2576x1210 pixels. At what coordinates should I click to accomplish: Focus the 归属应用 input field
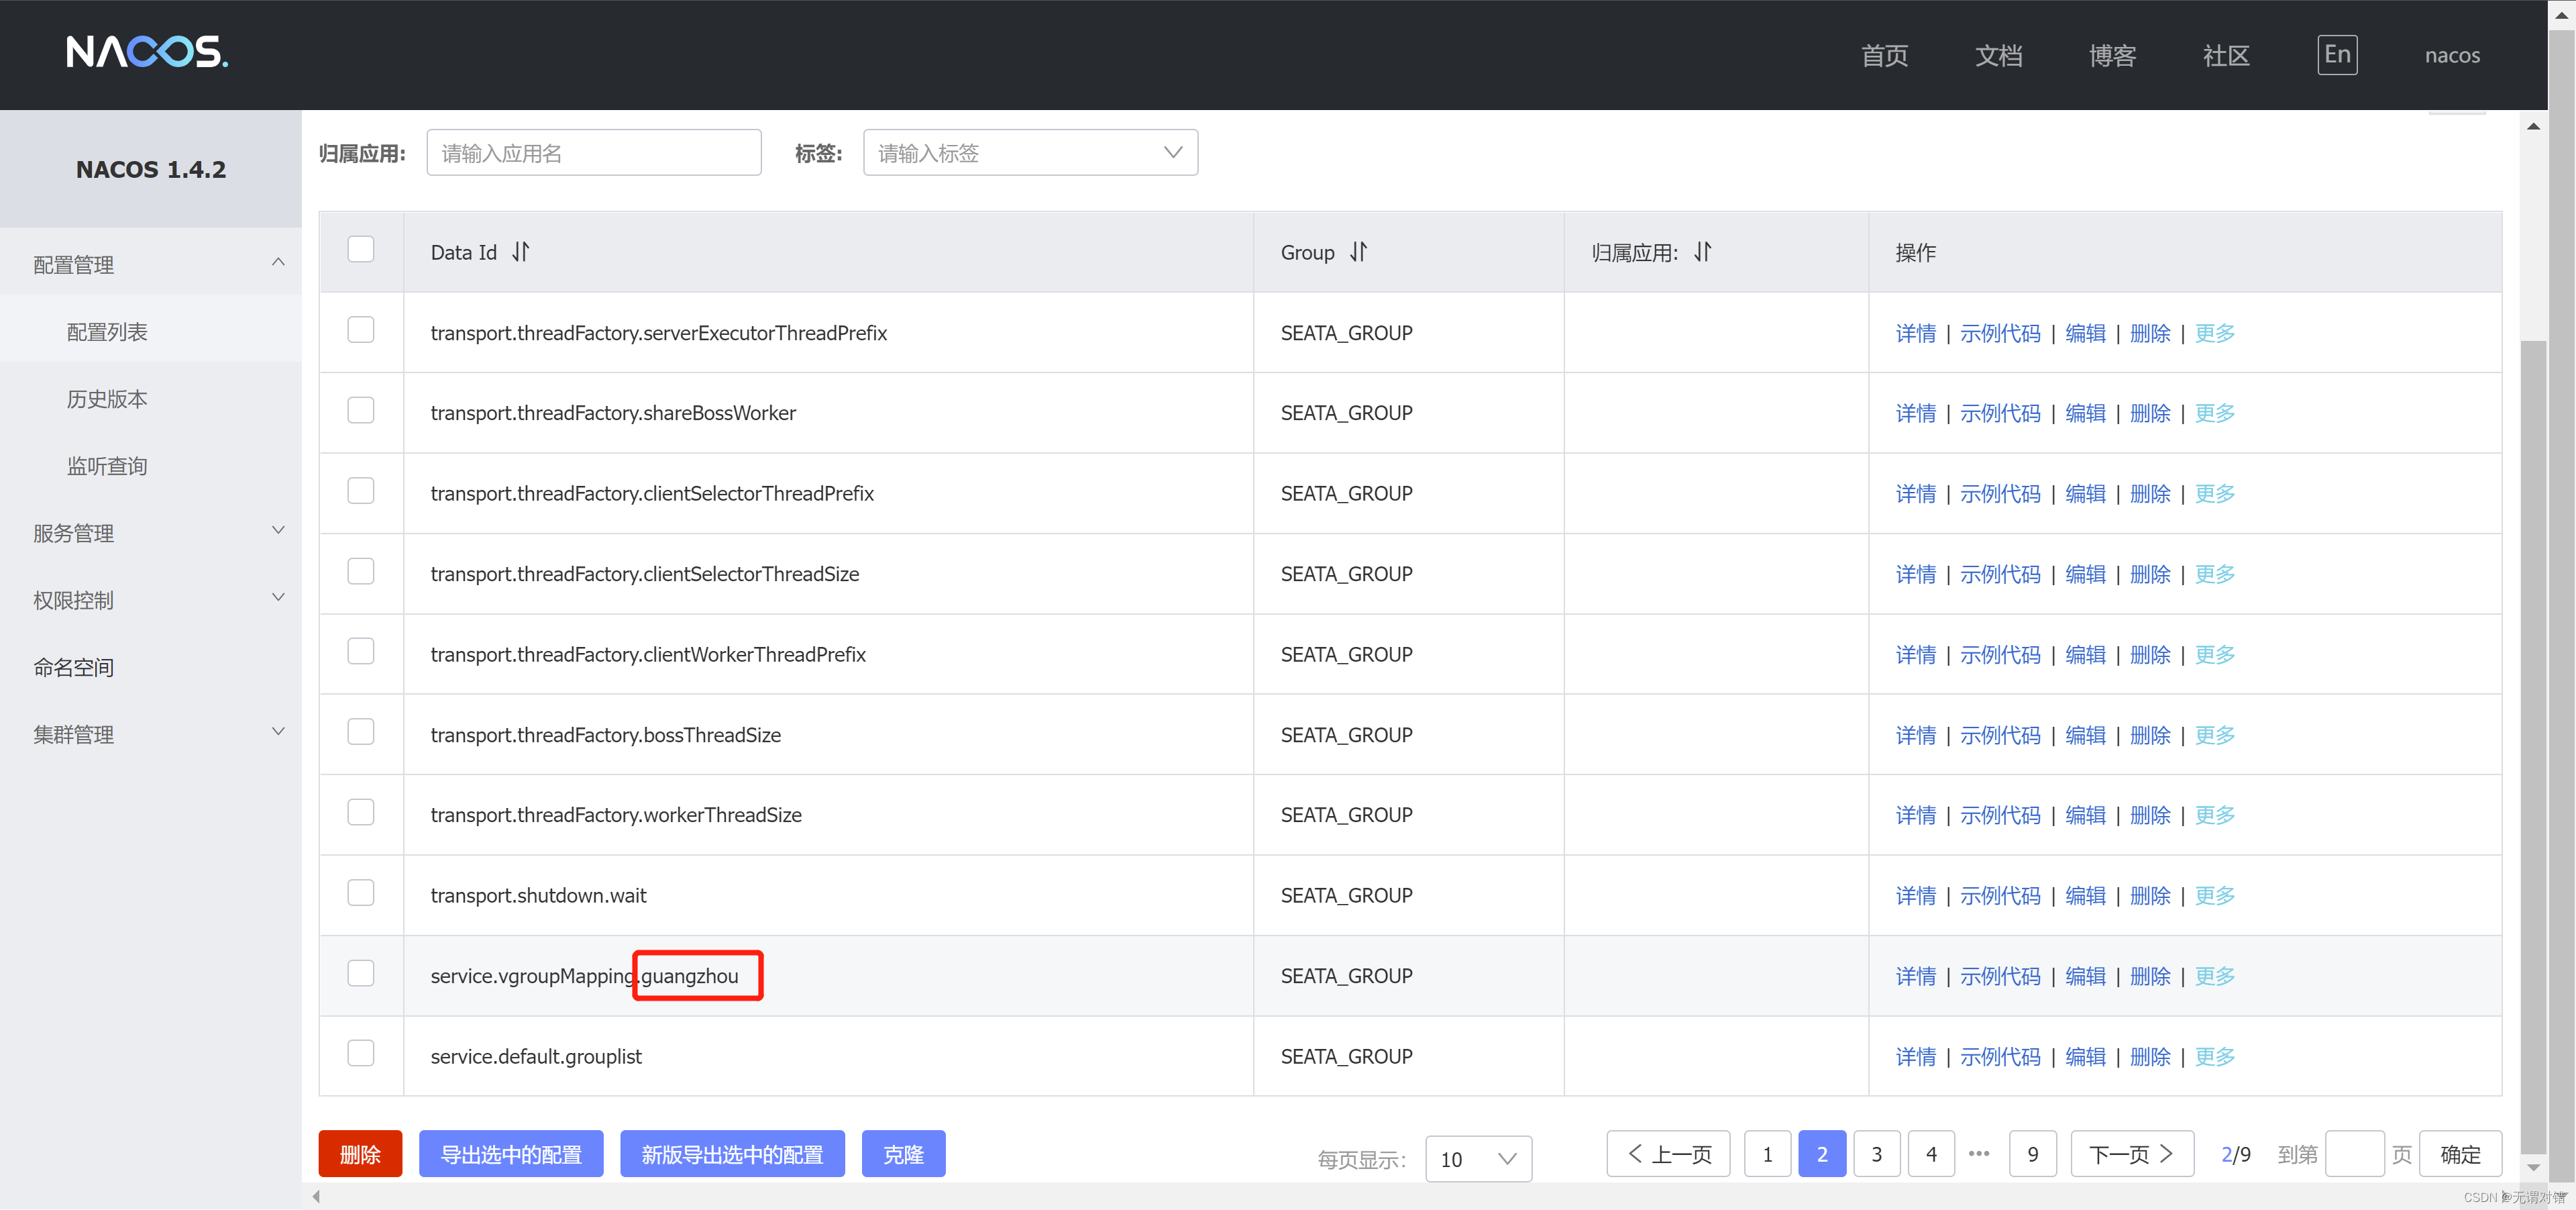click(x=594, y=153)
